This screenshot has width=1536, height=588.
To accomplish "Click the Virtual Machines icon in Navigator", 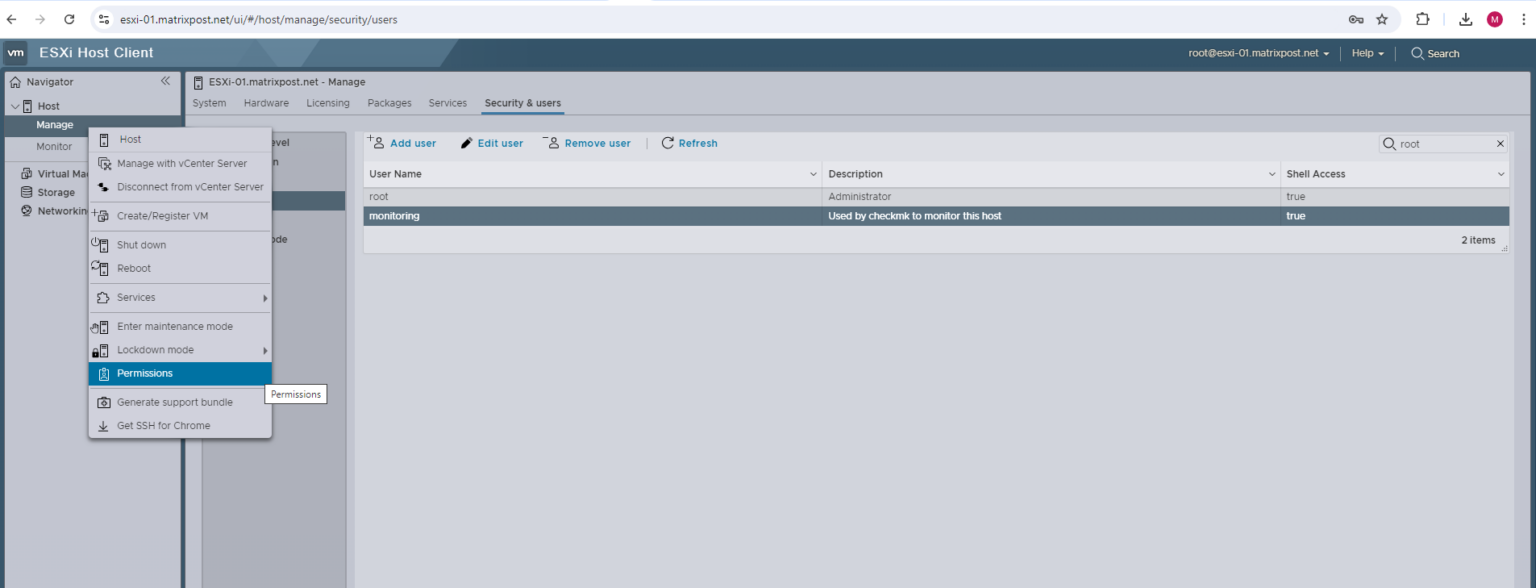I will [27, 172].
